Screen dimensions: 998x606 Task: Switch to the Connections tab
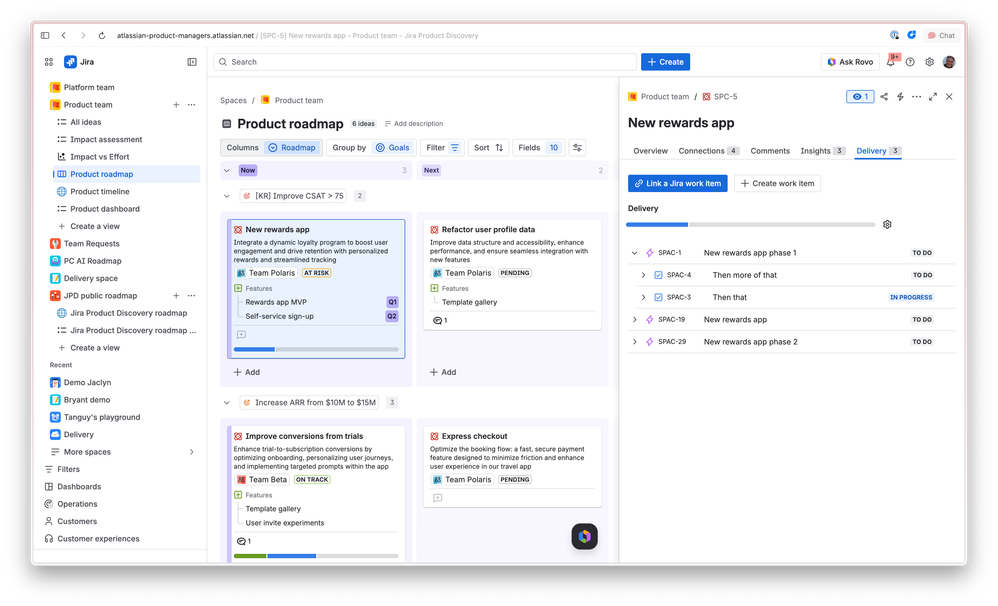pyautogui.click(x=708, y=151)
